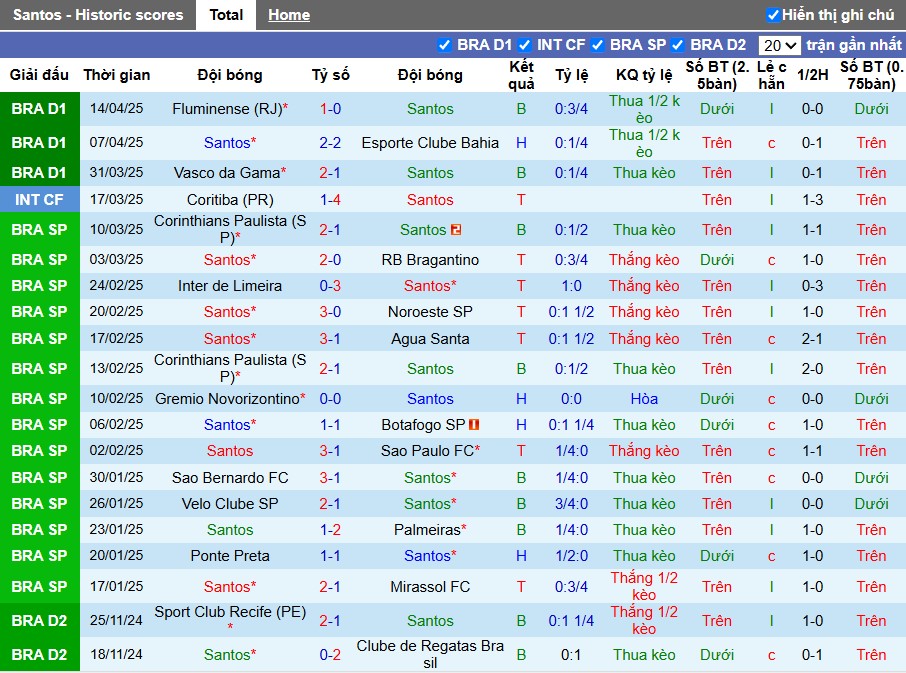The image size is (906, 673).
Task: Click the Noroeste SP team name
Action: tap(430, 312)
